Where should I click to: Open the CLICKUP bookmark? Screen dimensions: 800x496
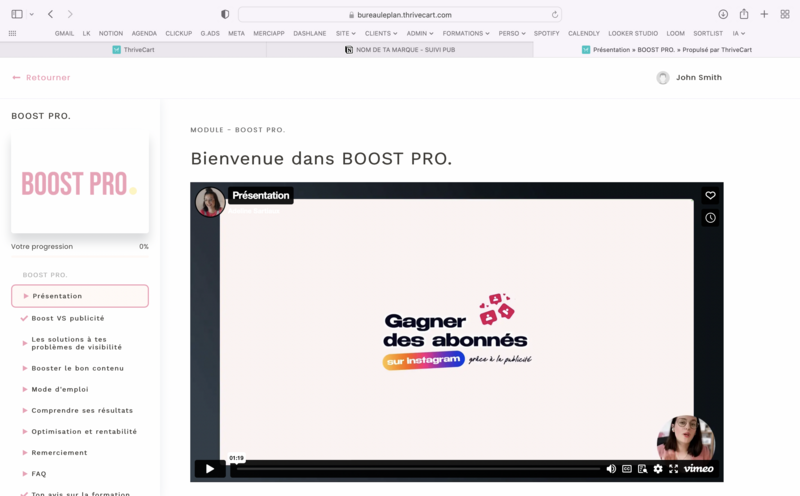pyautogui.click(x=179, y=33)
